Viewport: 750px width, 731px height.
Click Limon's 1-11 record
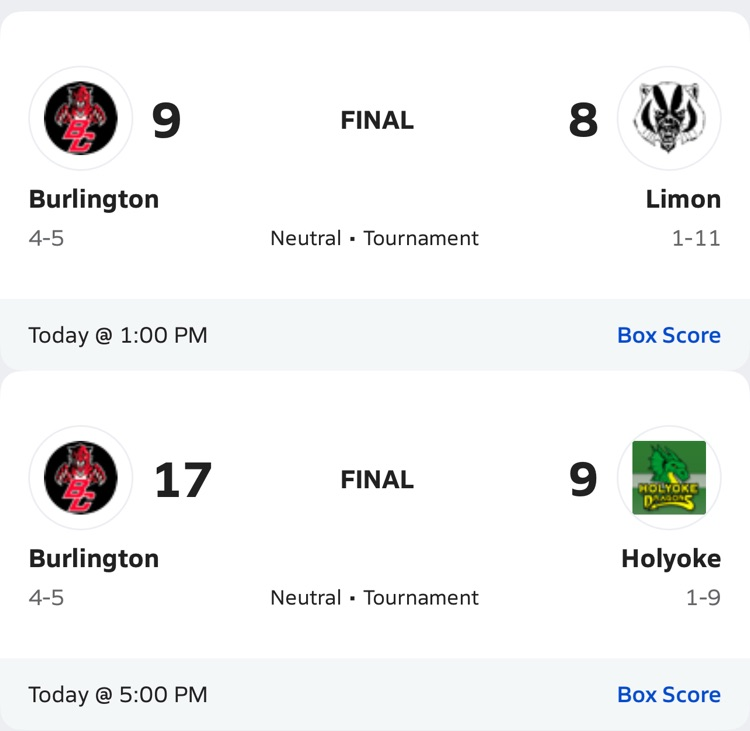click(696, 238)
